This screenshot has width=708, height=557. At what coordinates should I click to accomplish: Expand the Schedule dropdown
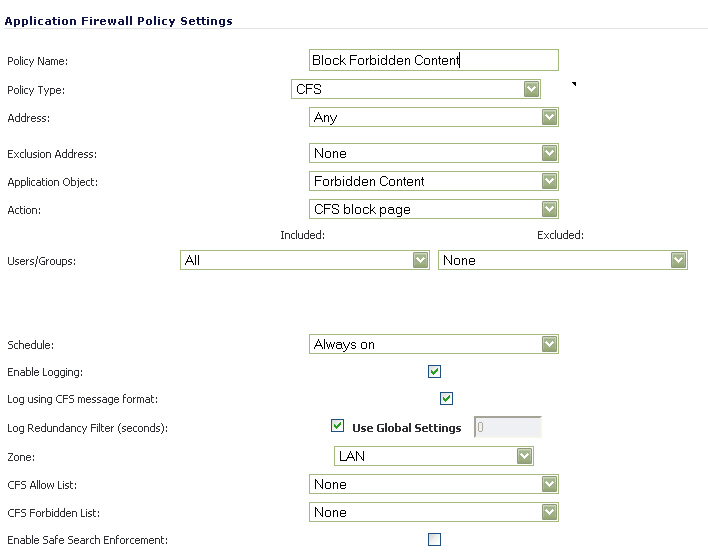[x=434, y=344]
